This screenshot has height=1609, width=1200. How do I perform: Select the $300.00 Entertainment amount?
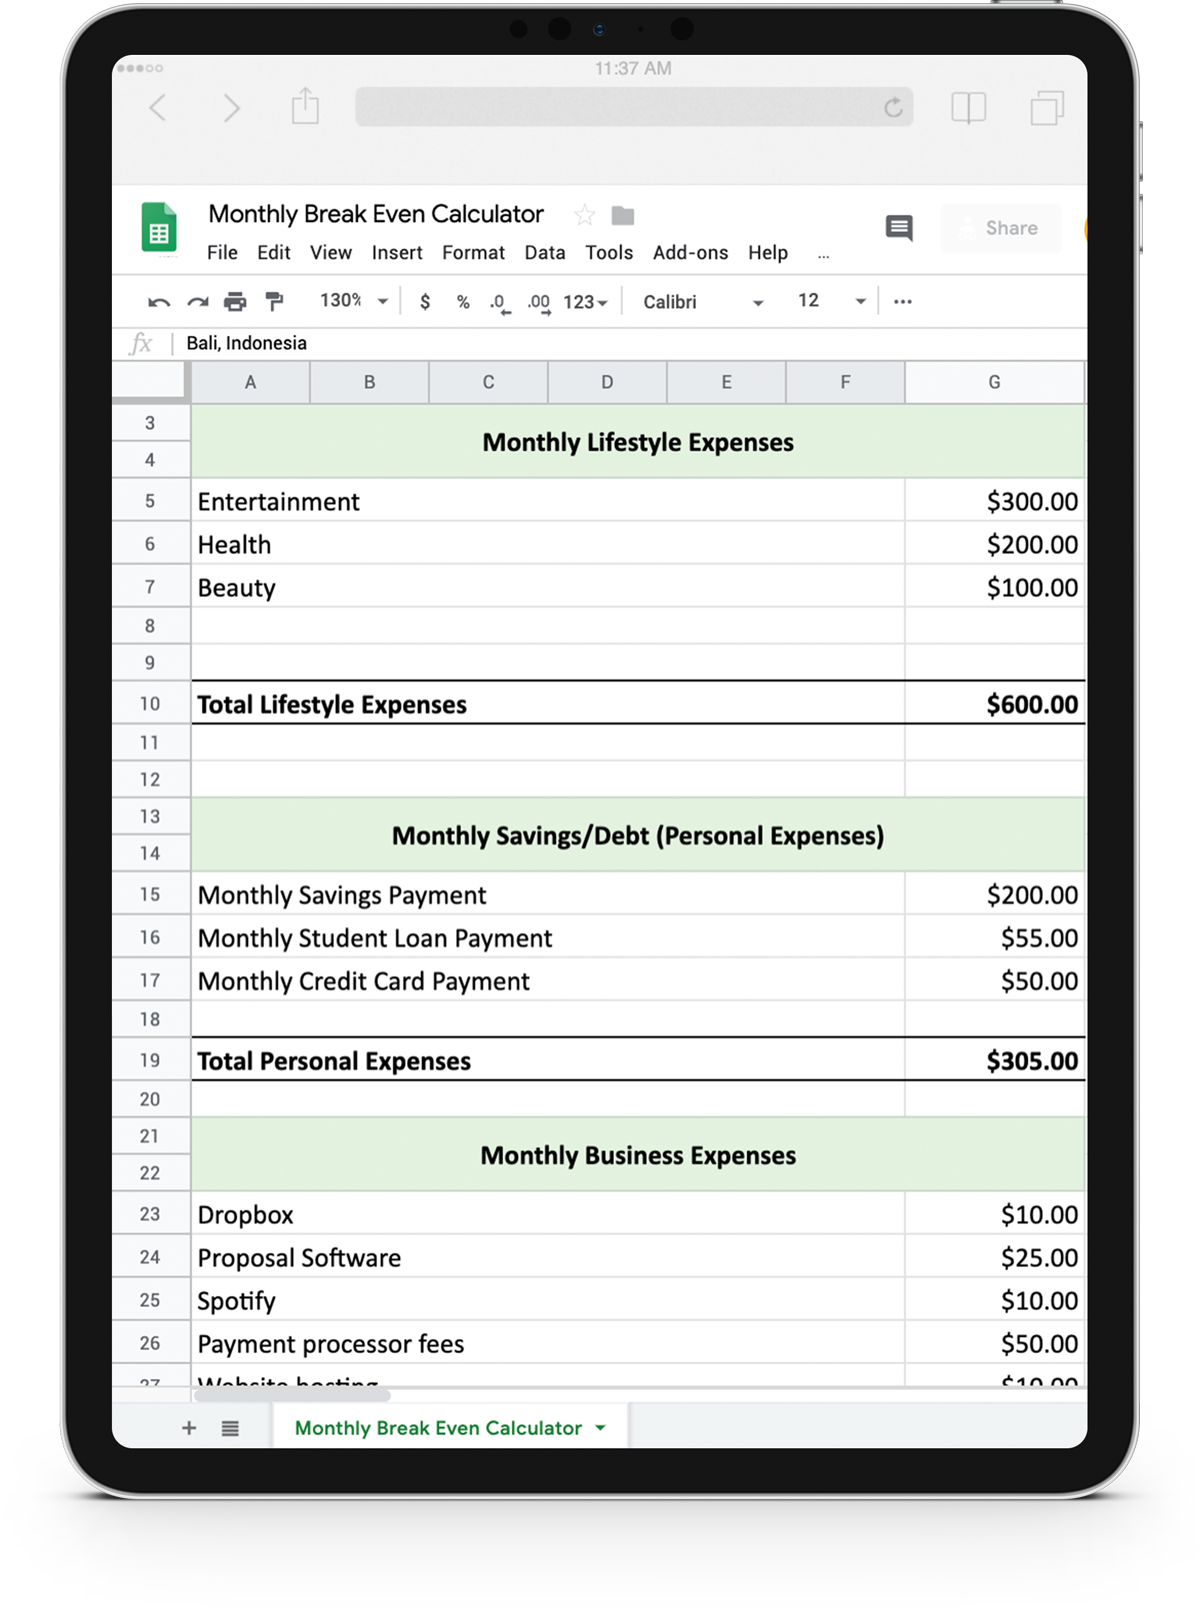click(x=995, y=501)
